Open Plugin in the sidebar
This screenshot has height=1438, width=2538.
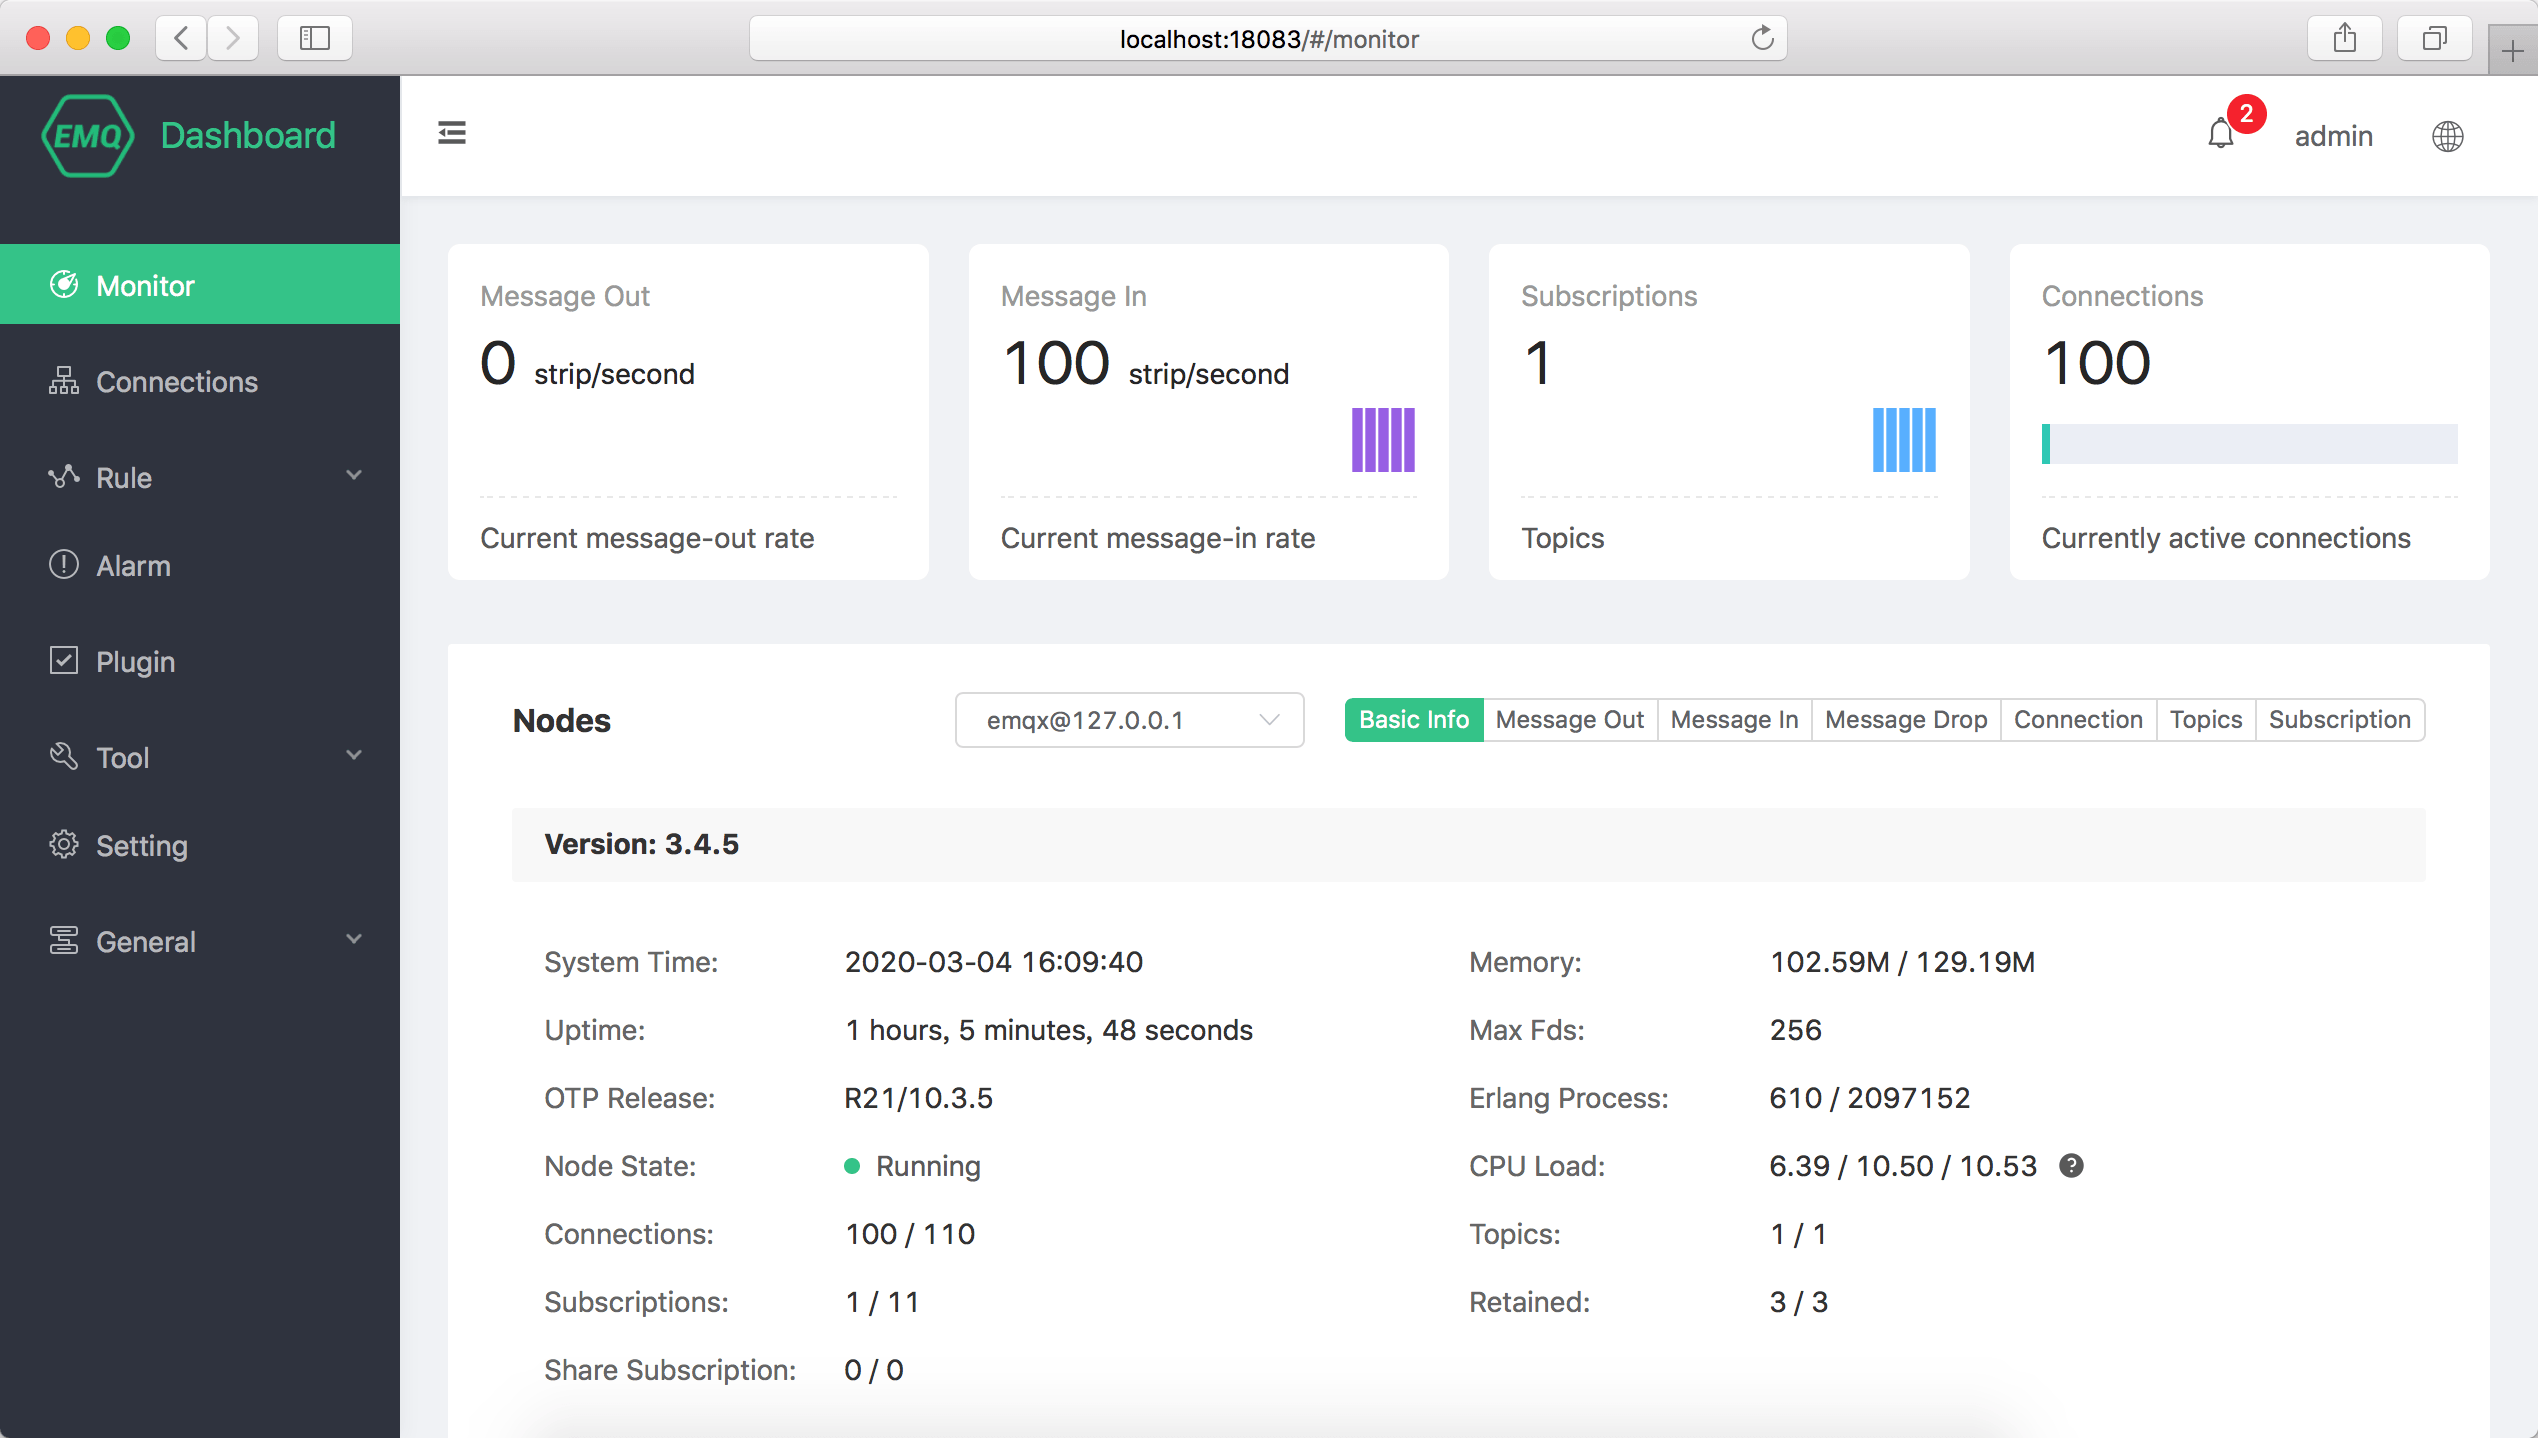pos(135,662)
